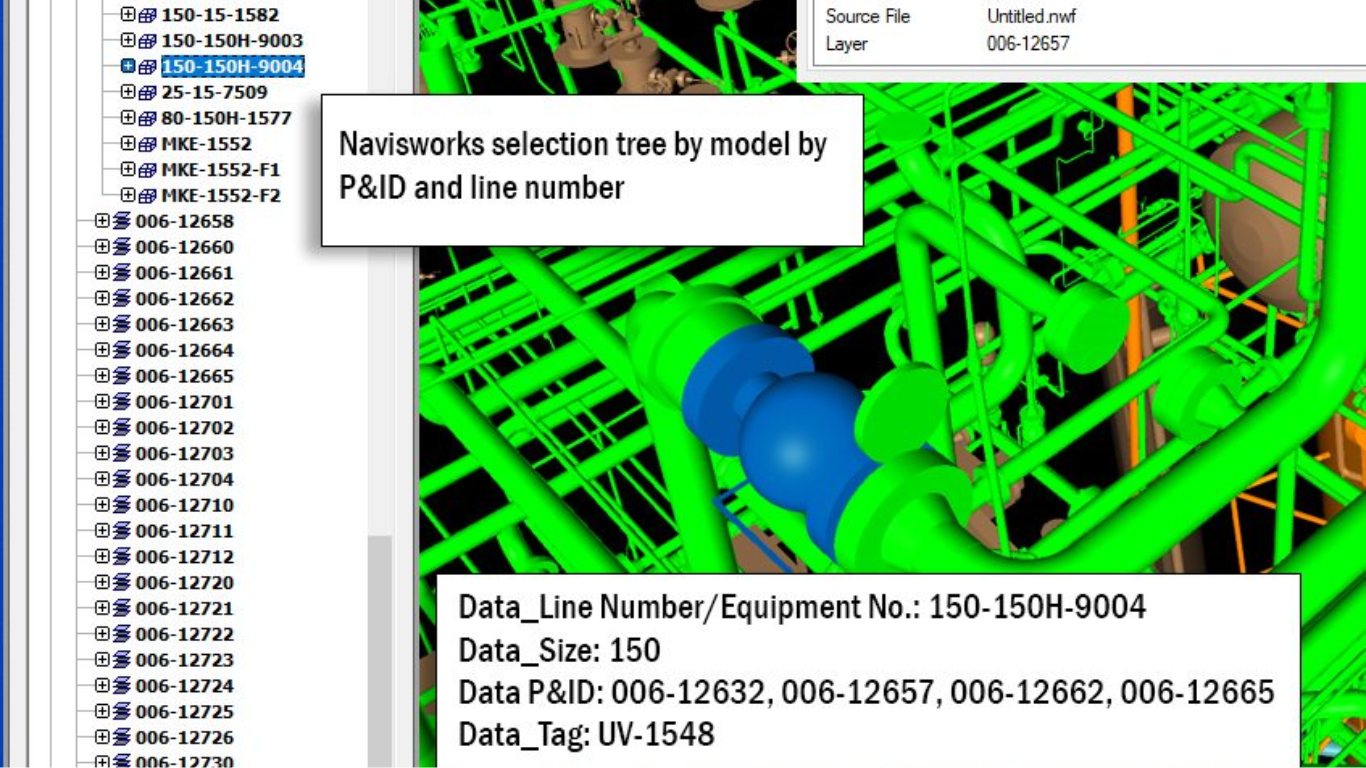Click group icon beside MKE-1552-F2
The height and width of the screenshot is (768, 1366).
(147, 196)
